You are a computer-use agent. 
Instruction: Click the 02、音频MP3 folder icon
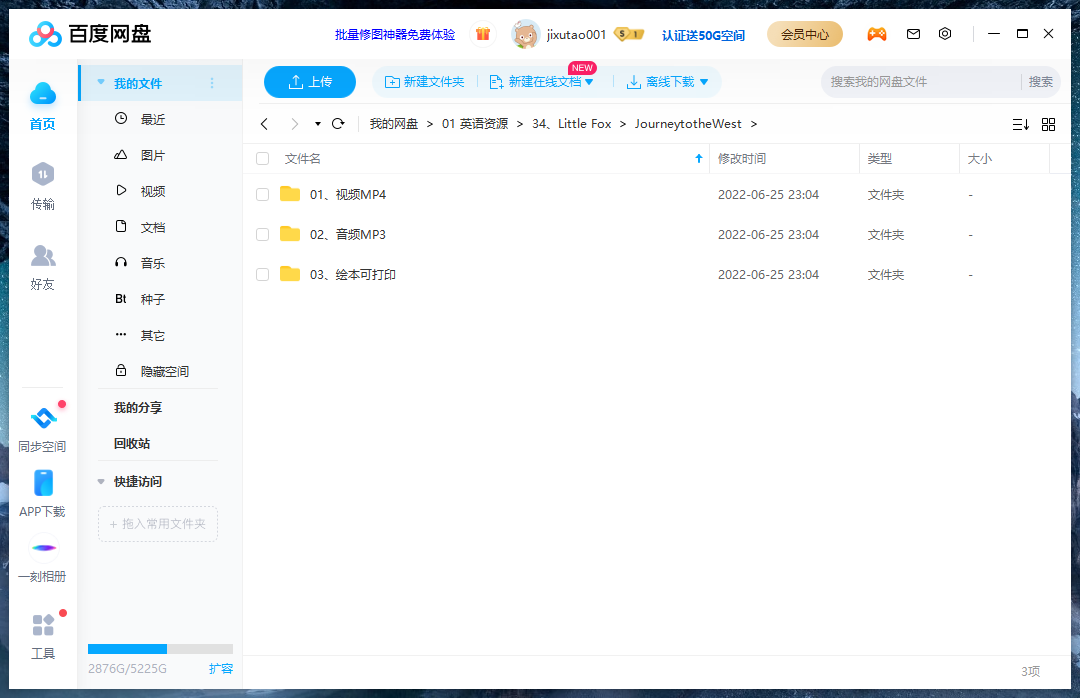pos(290,234)
